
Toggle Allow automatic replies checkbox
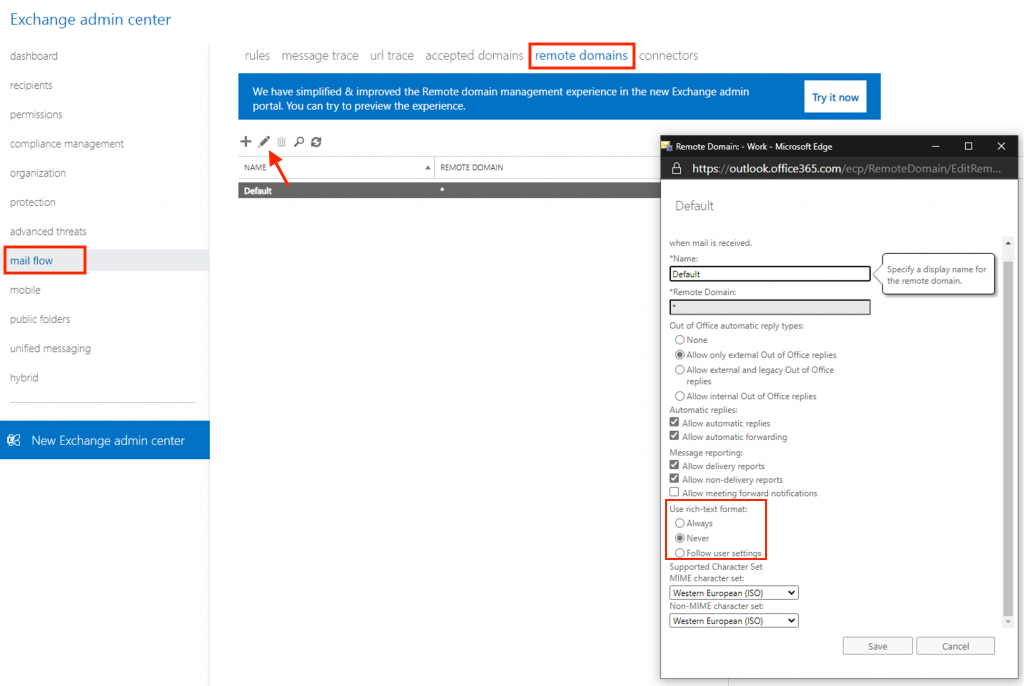pyautogui.click(x=674, y=423)
